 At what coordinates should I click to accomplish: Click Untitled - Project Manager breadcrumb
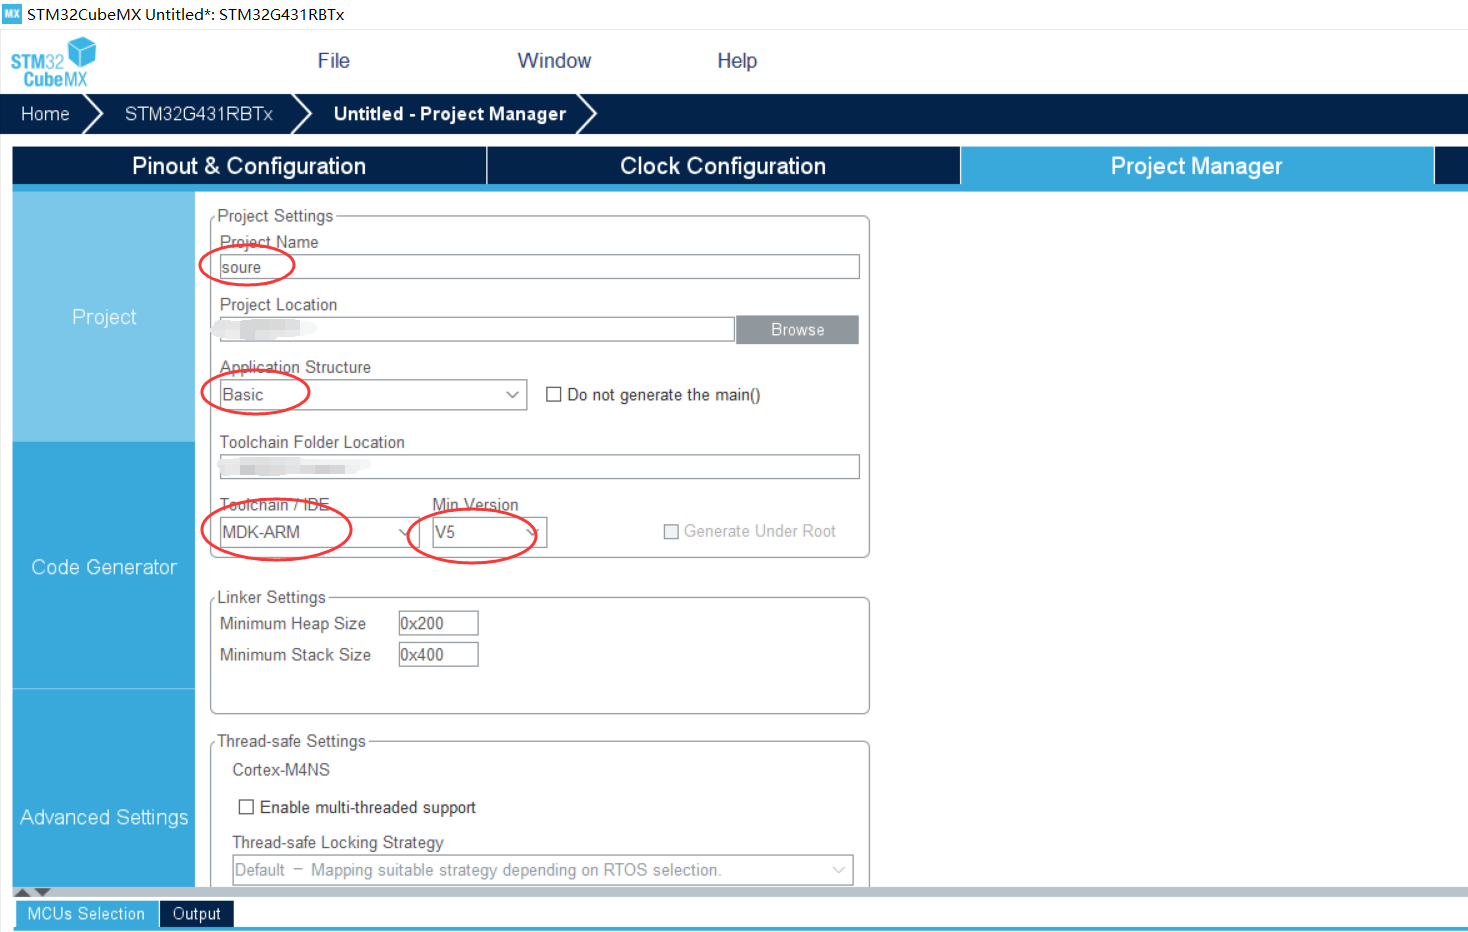(x=450, y=114)
